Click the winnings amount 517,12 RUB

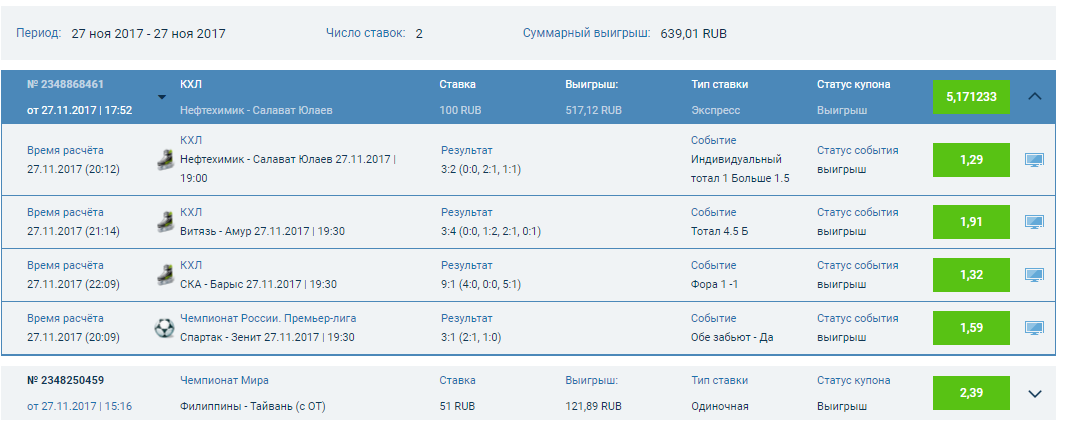[593, 110]
